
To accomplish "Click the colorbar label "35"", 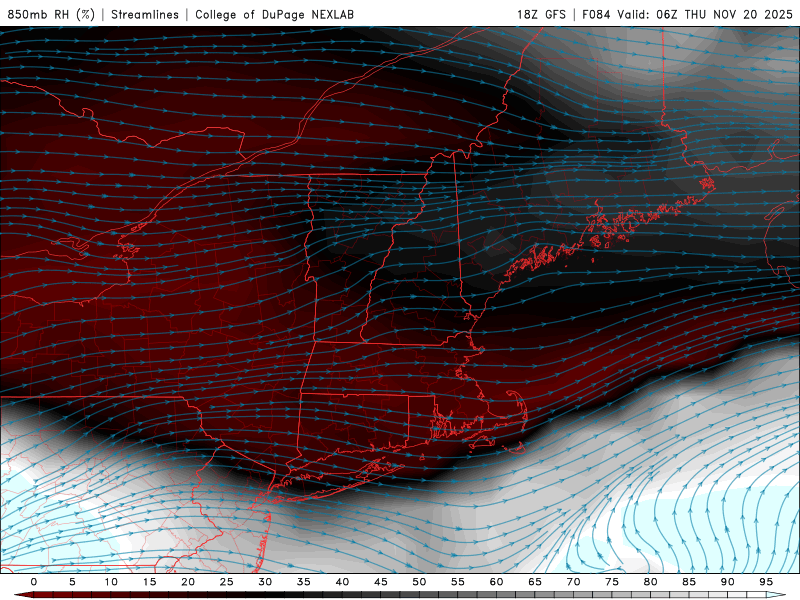I will coord(304,582).
